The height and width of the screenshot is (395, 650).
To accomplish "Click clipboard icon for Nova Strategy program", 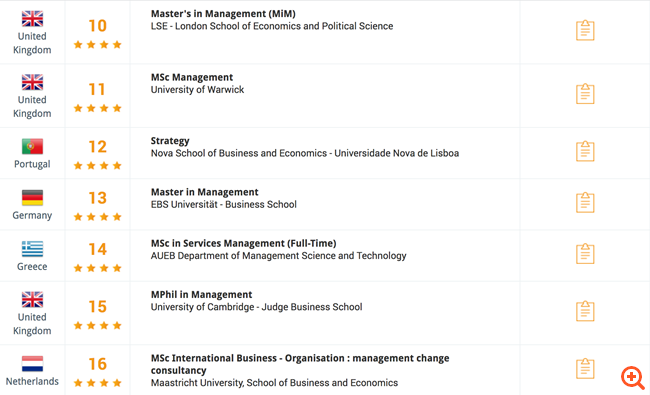I will [x=585, y=151].
